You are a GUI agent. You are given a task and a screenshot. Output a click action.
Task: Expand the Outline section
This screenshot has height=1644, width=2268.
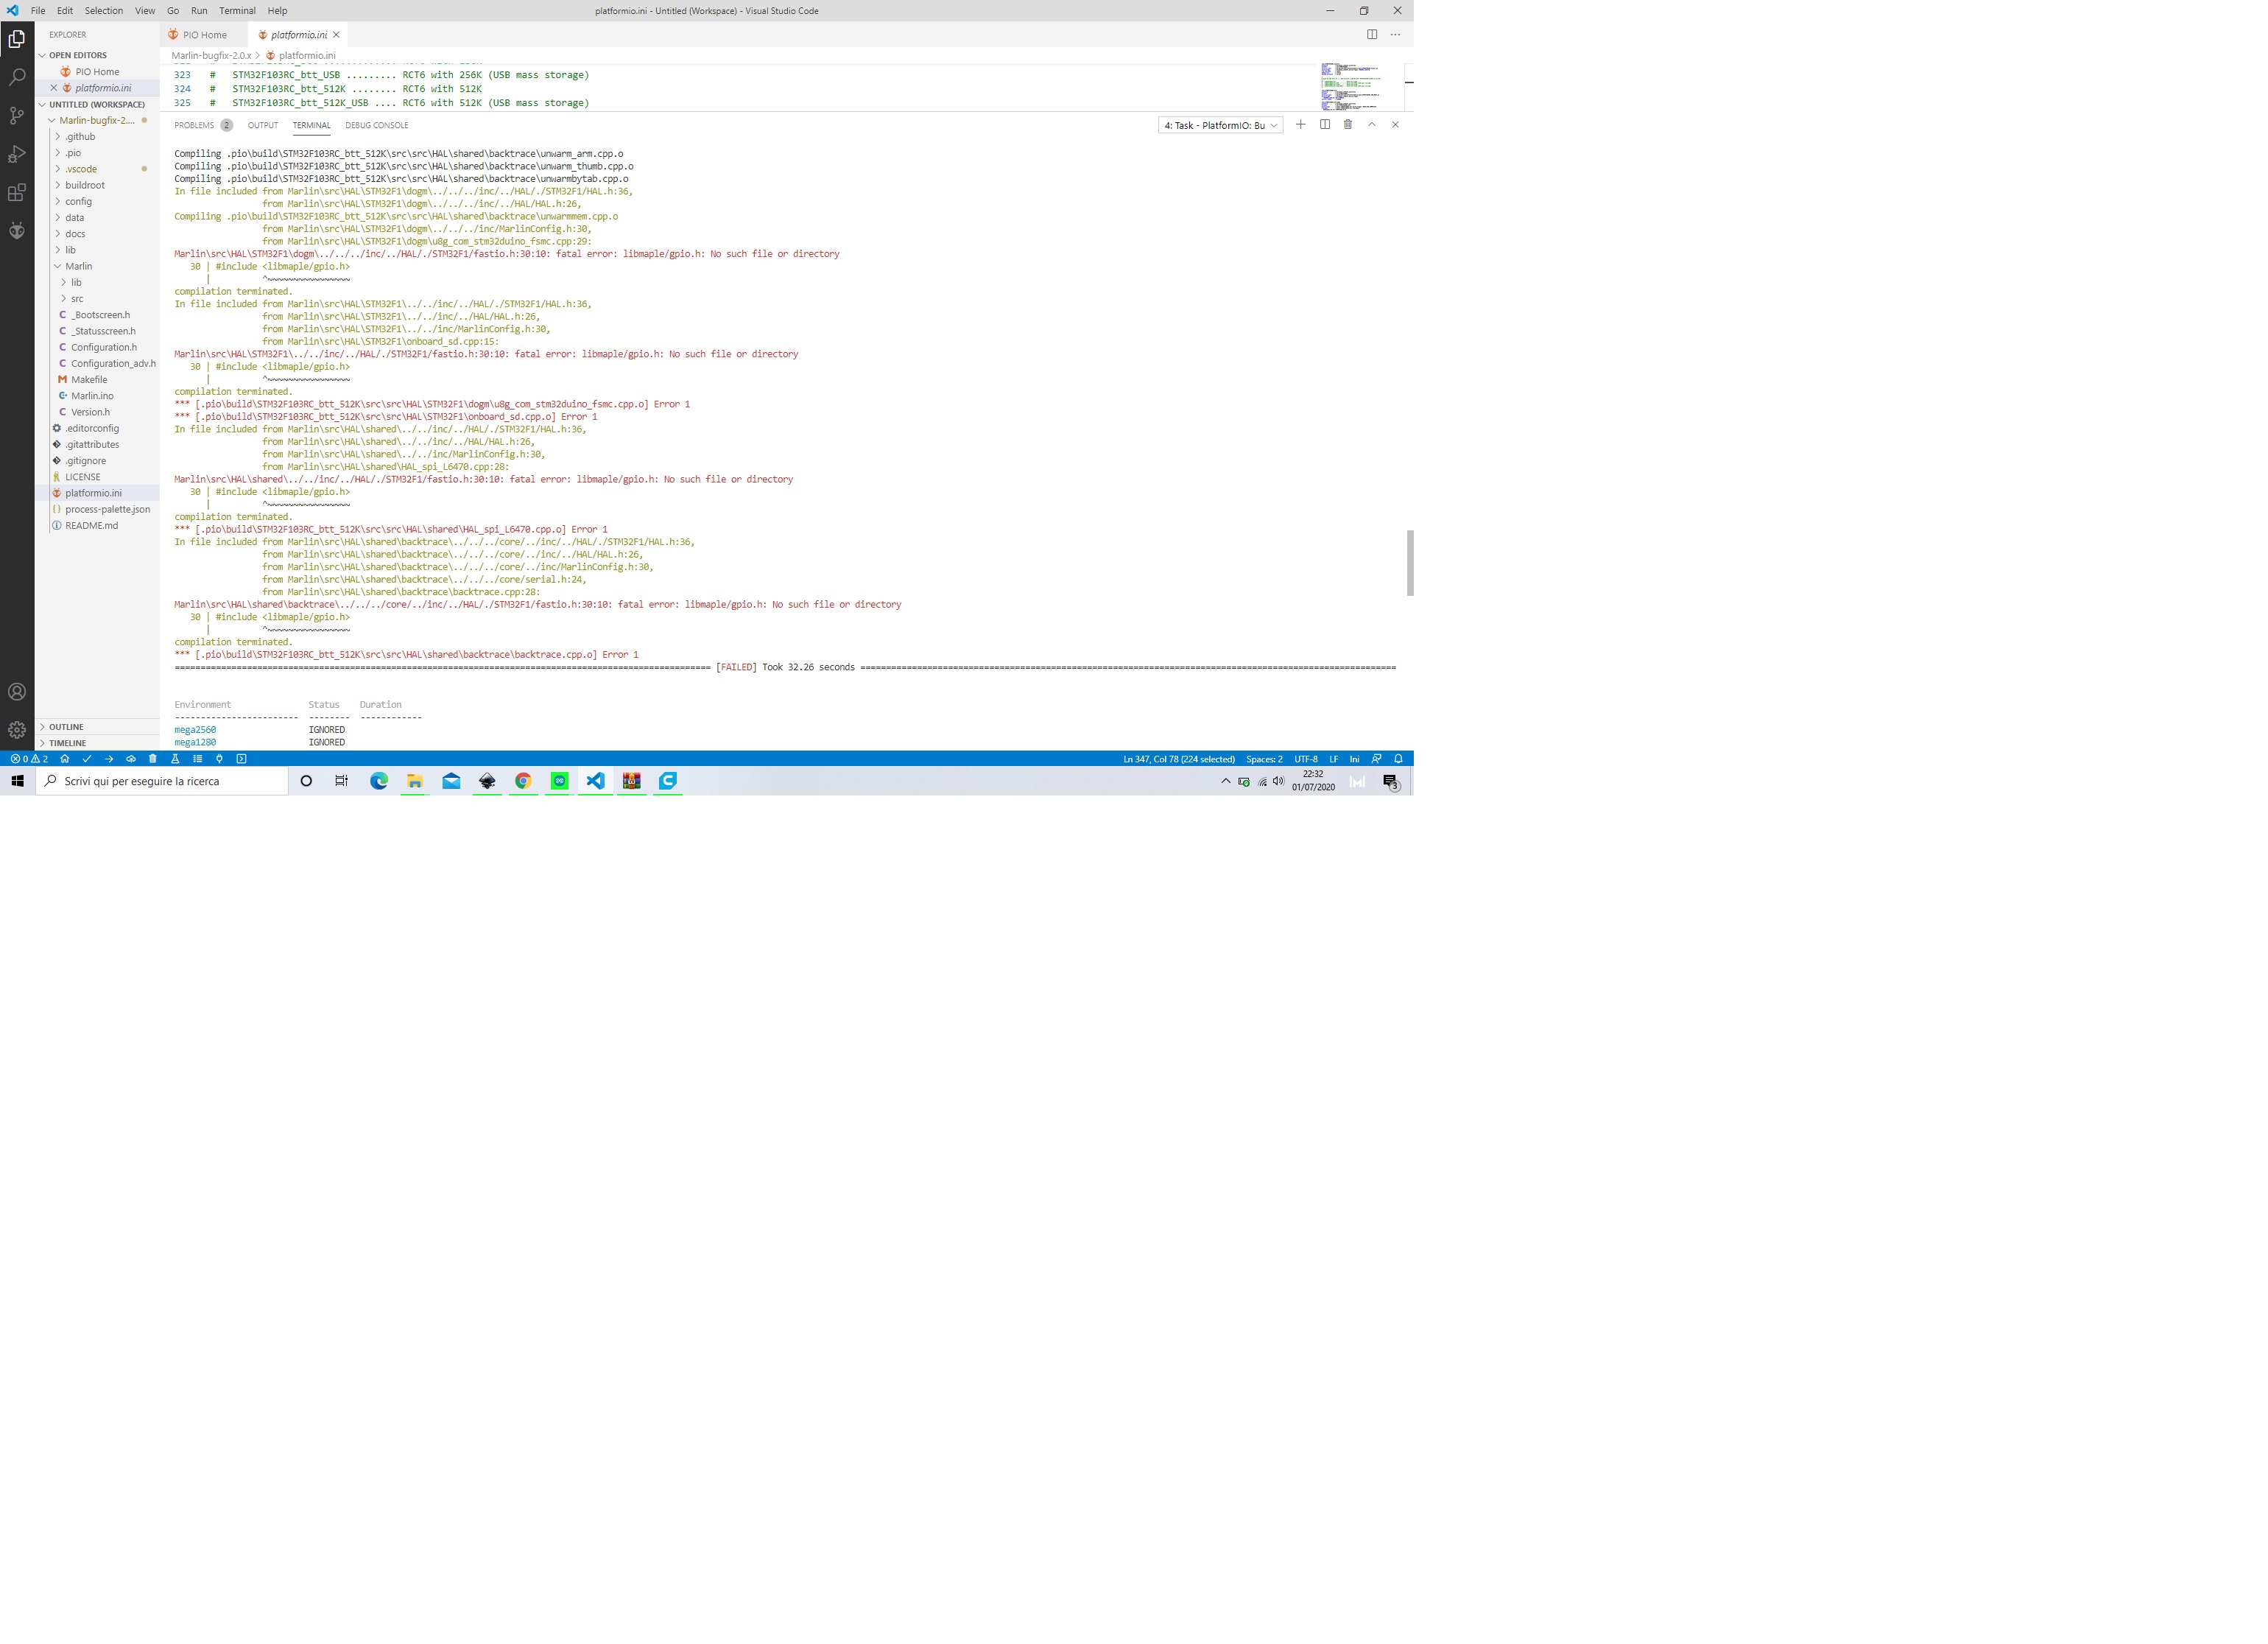pyautogui.click(x=97, y=728)
